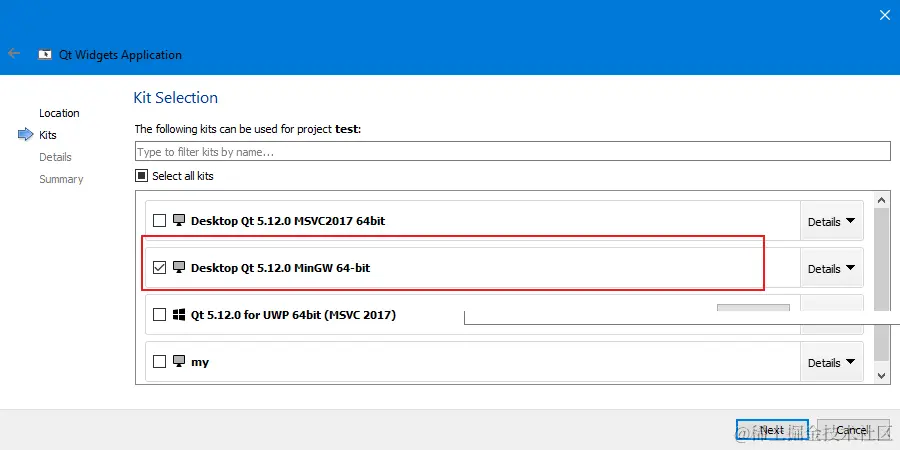Focus the filter kits by name field
900x450 pixels.
(513, 152)
